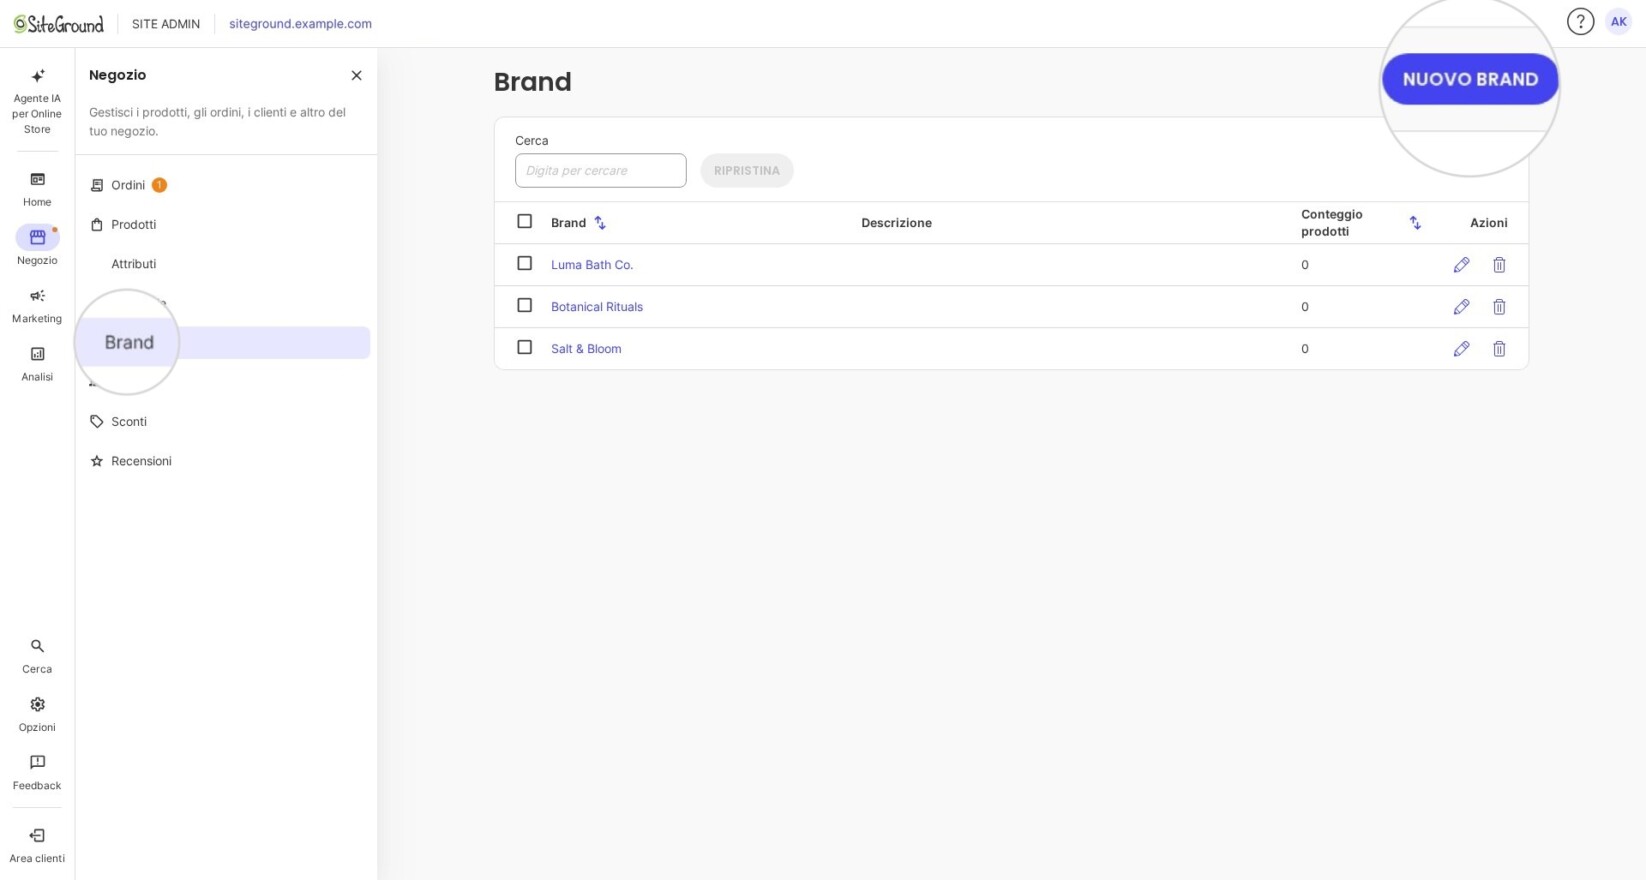The width and height of the screenshot is (1646, 880).
Task: Check the Botanical Rituals row checkbox
Action: pos(524,305)
